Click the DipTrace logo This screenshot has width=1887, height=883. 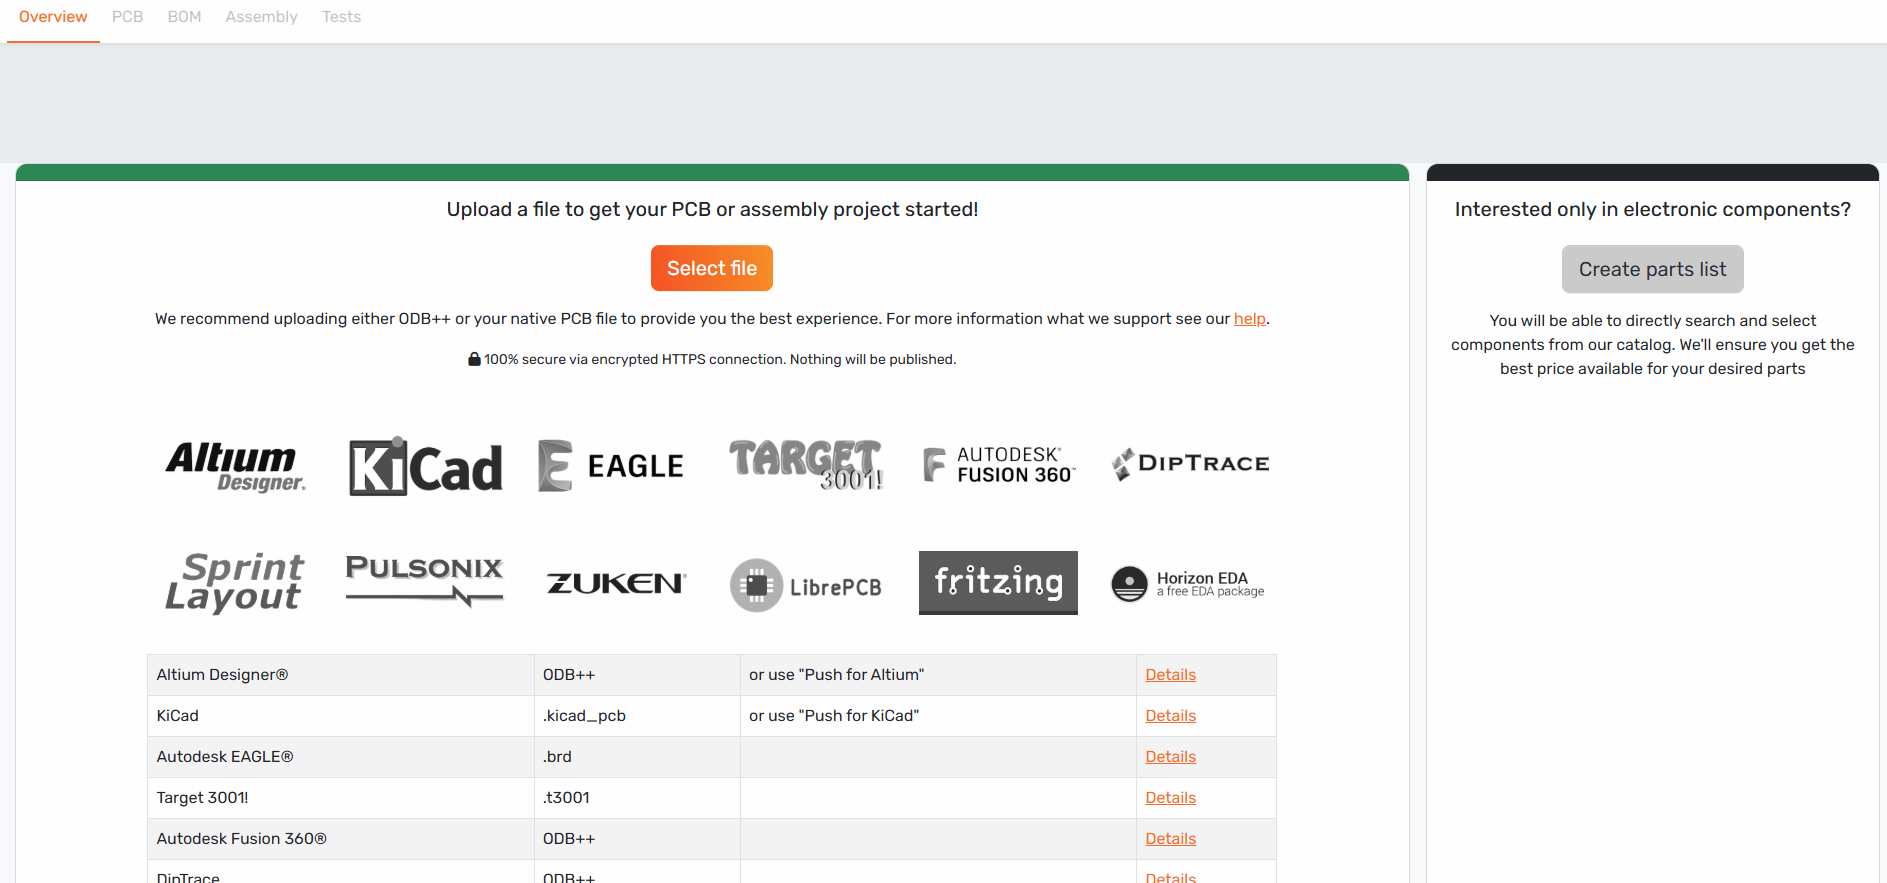click(x=1190, y=463)
